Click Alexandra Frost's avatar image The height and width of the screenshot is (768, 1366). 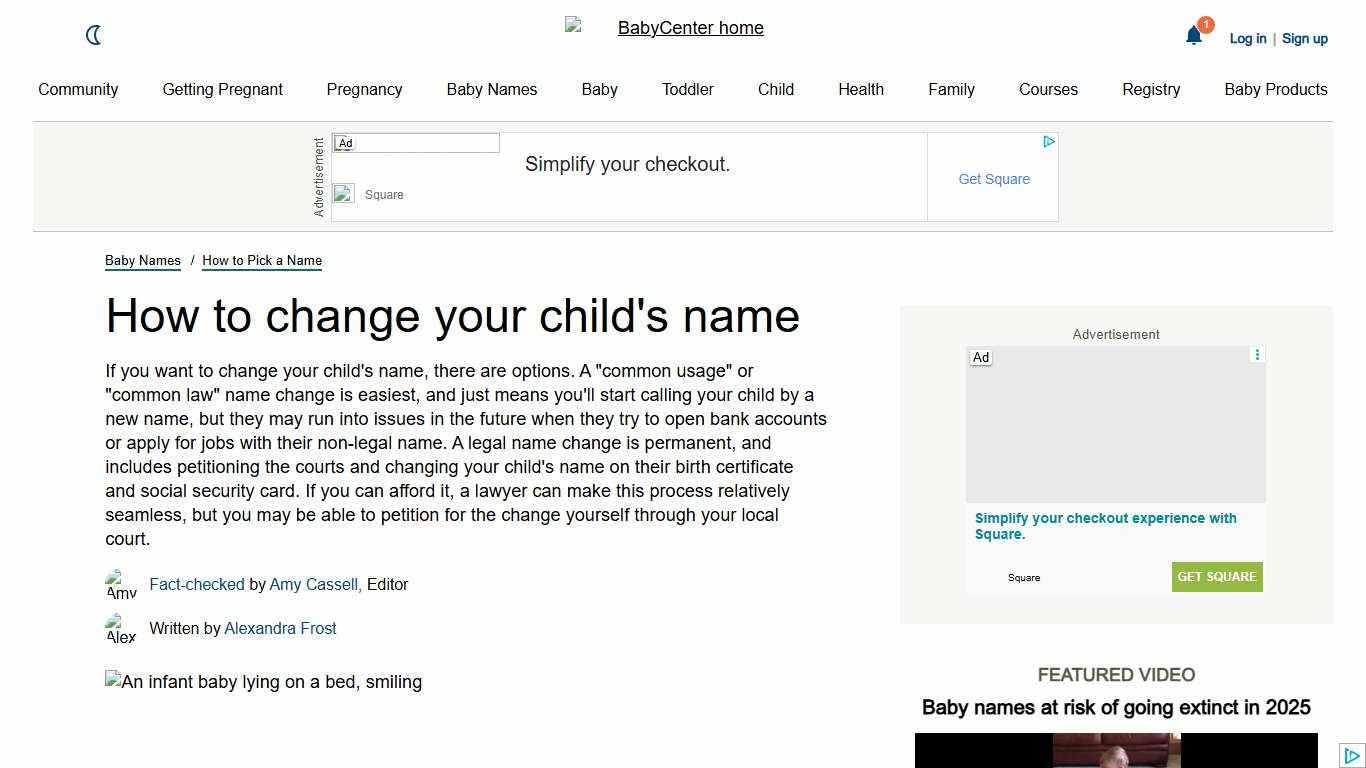pyautogui.click(x=120, y=629)
